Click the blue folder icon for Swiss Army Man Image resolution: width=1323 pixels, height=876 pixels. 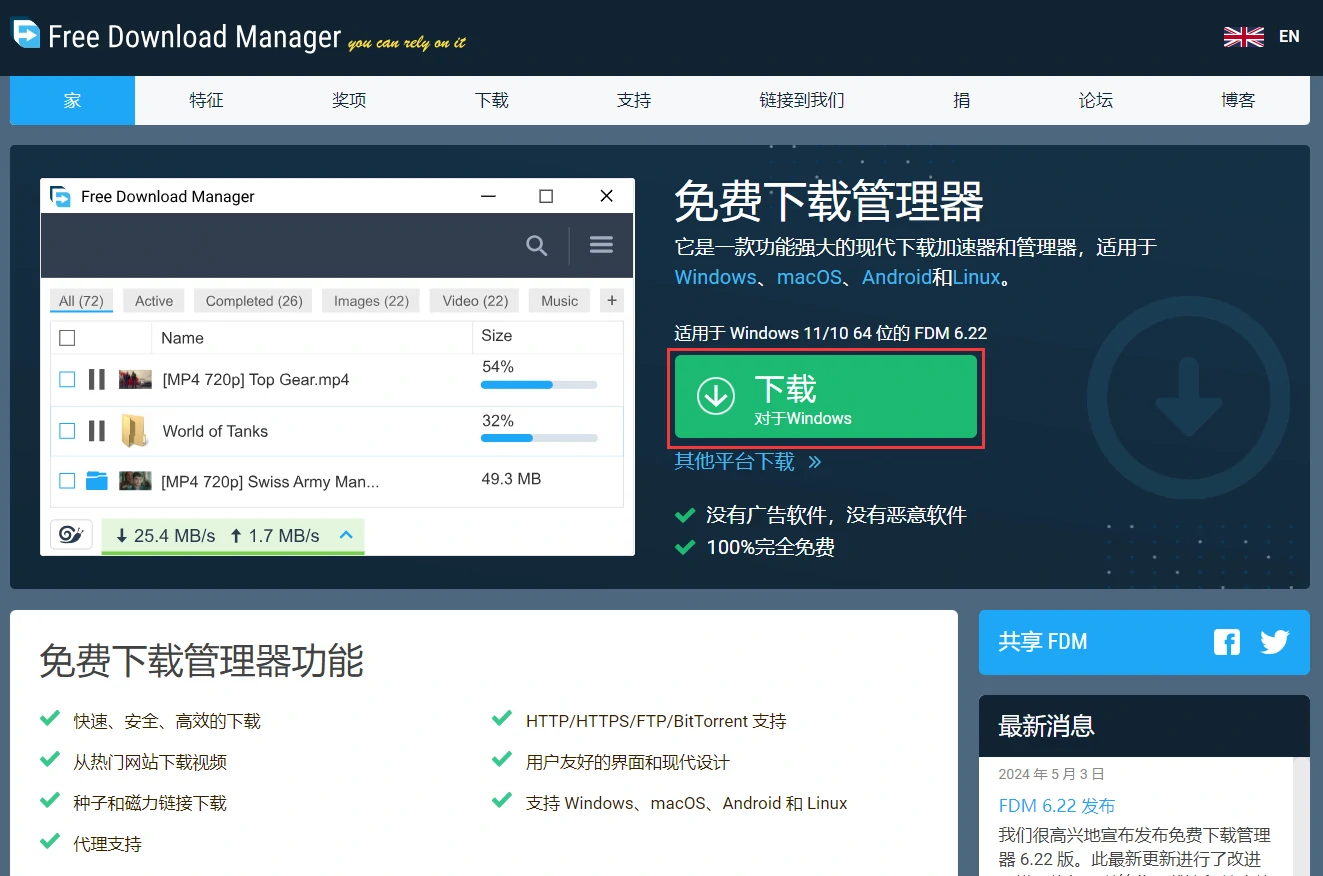pyautogui.click(x=96, y=481)
